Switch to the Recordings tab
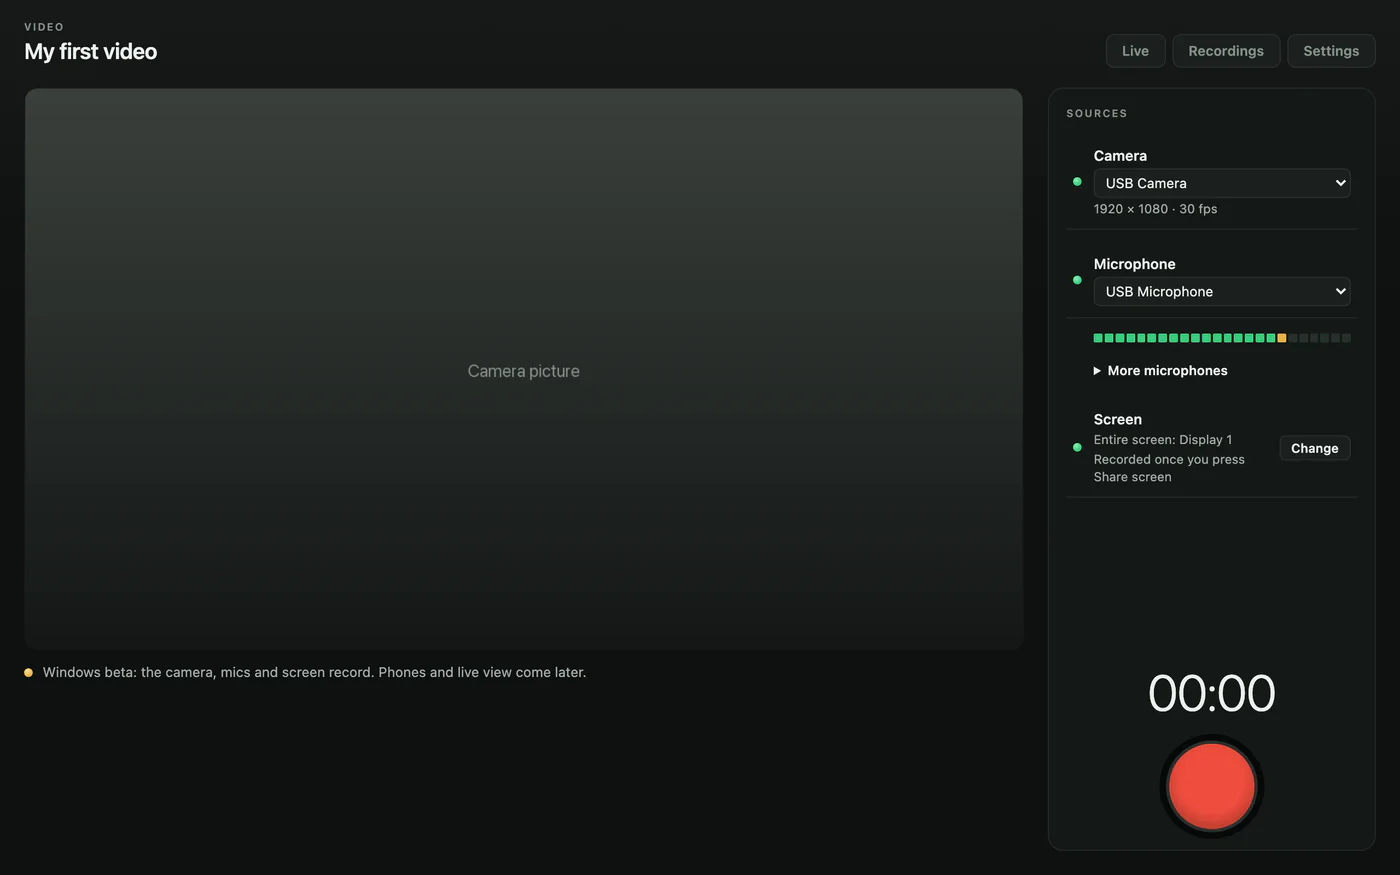 (x=1226, y=51)
